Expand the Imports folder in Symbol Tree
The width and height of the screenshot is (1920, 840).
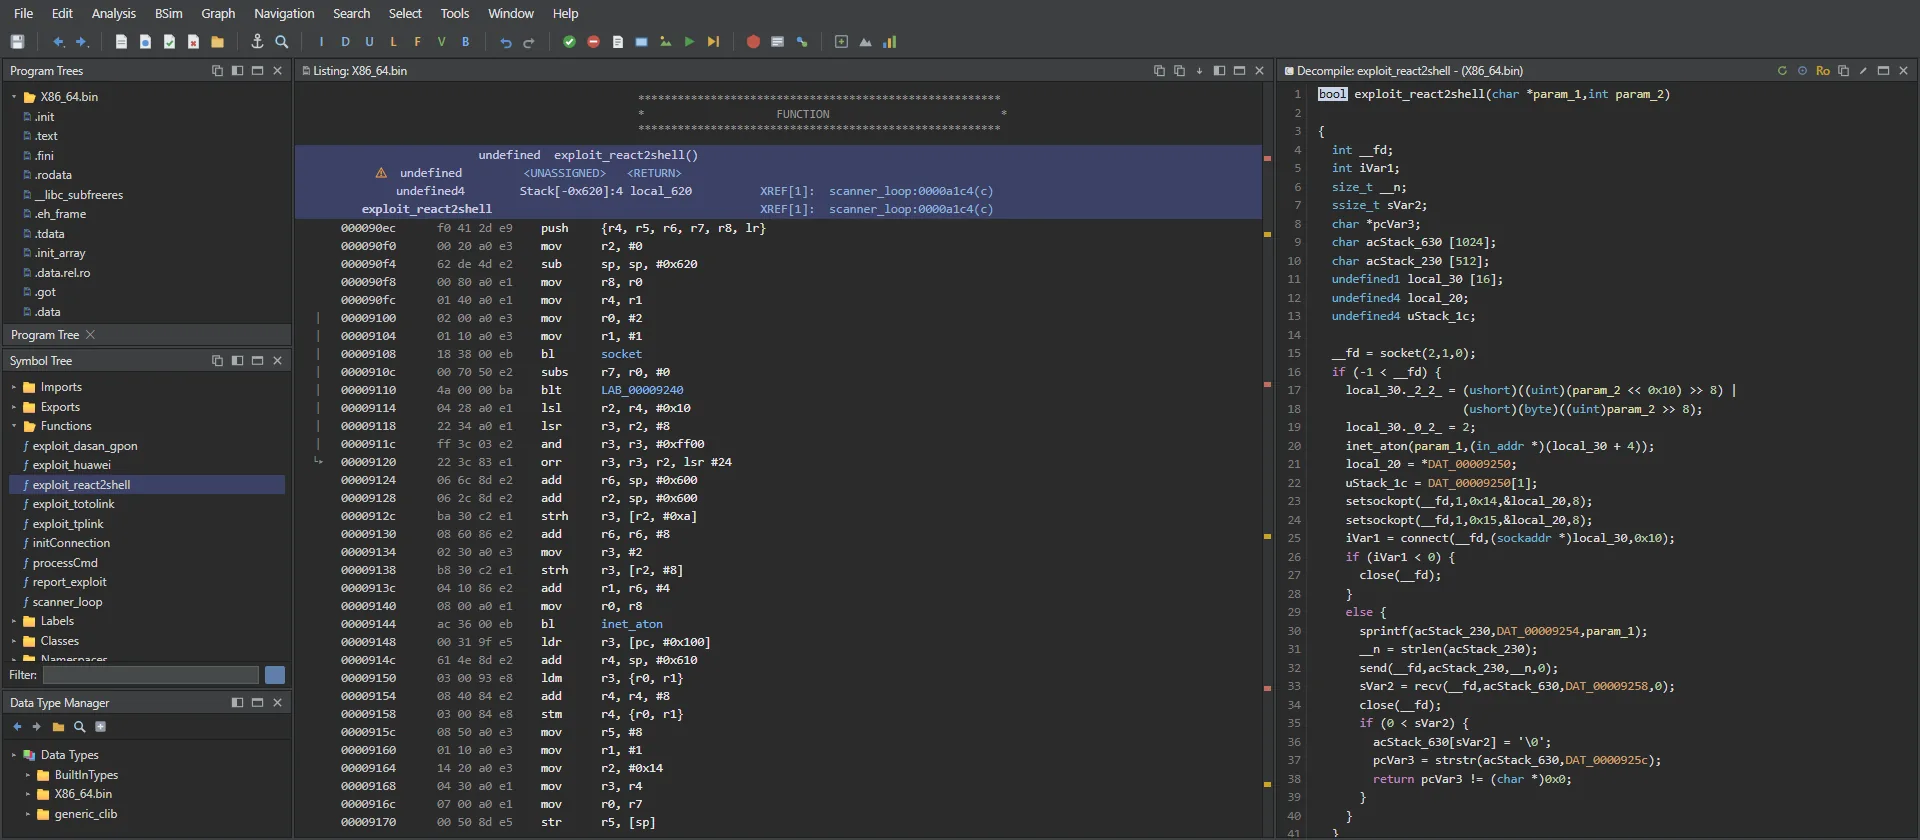14,387
